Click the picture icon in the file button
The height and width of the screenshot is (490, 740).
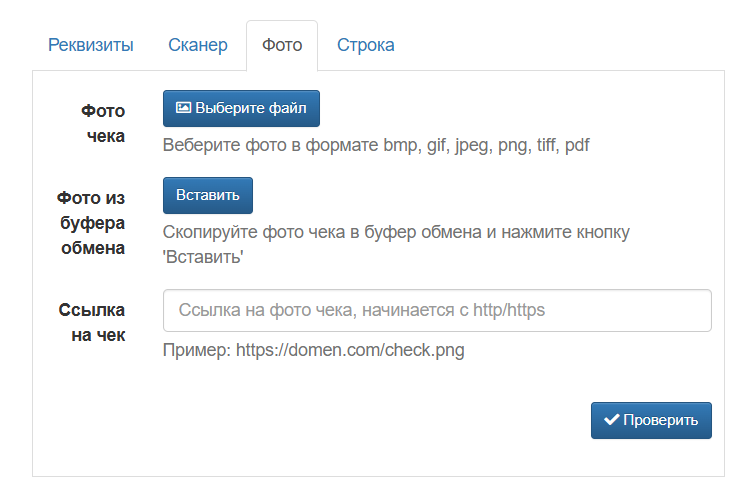(x=183, y=108)
